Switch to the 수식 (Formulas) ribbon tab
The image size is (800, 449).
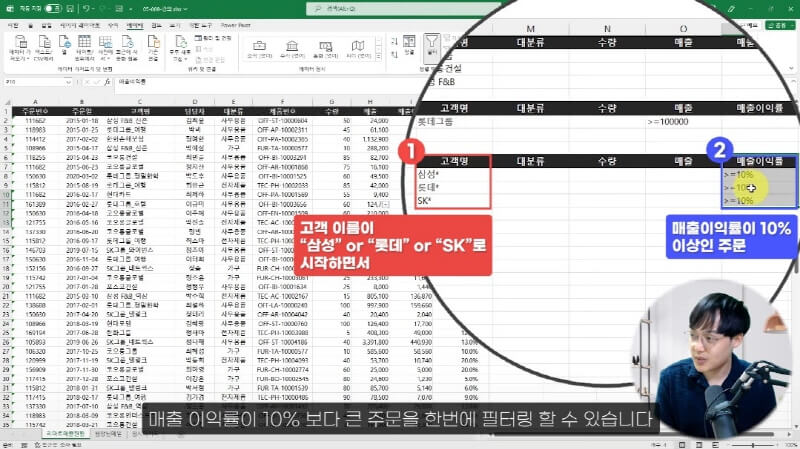pos(113,25)
